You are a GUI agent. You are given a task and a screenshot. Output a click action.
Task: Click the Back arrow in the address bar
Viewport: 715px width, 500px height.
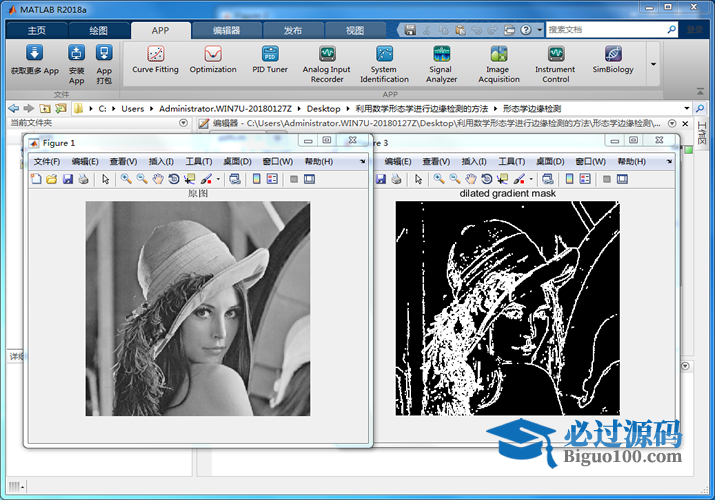(14, 108)
